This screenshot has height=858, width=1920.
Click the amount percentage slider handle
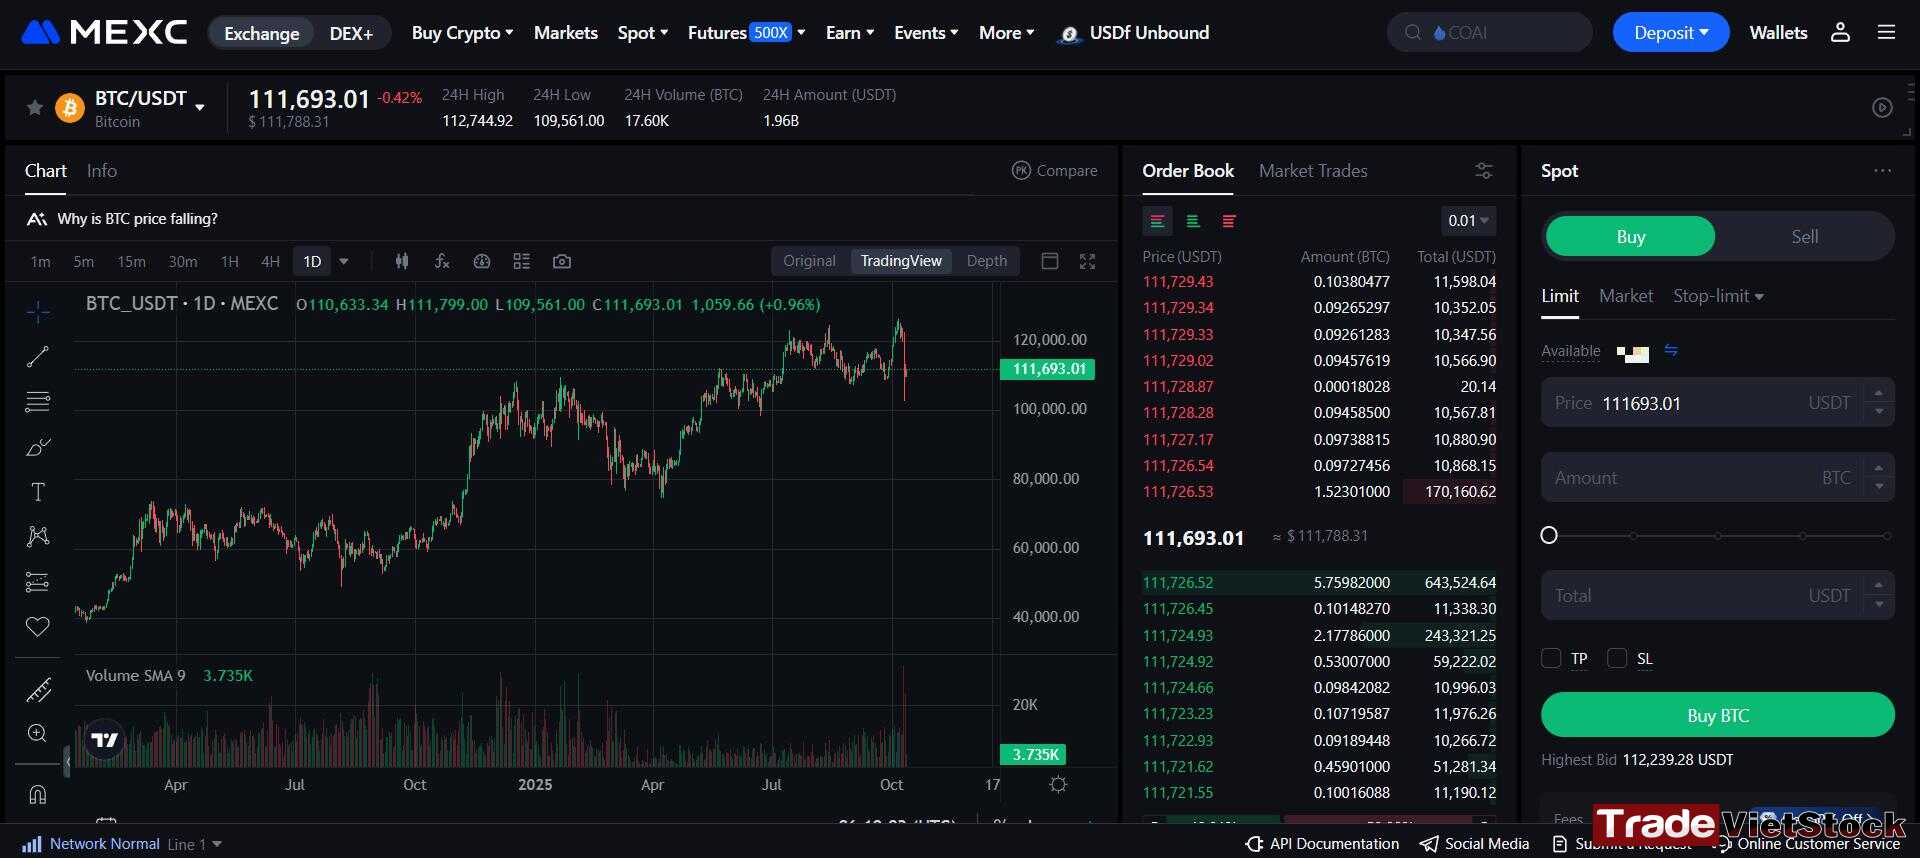tap(1549, 535)
